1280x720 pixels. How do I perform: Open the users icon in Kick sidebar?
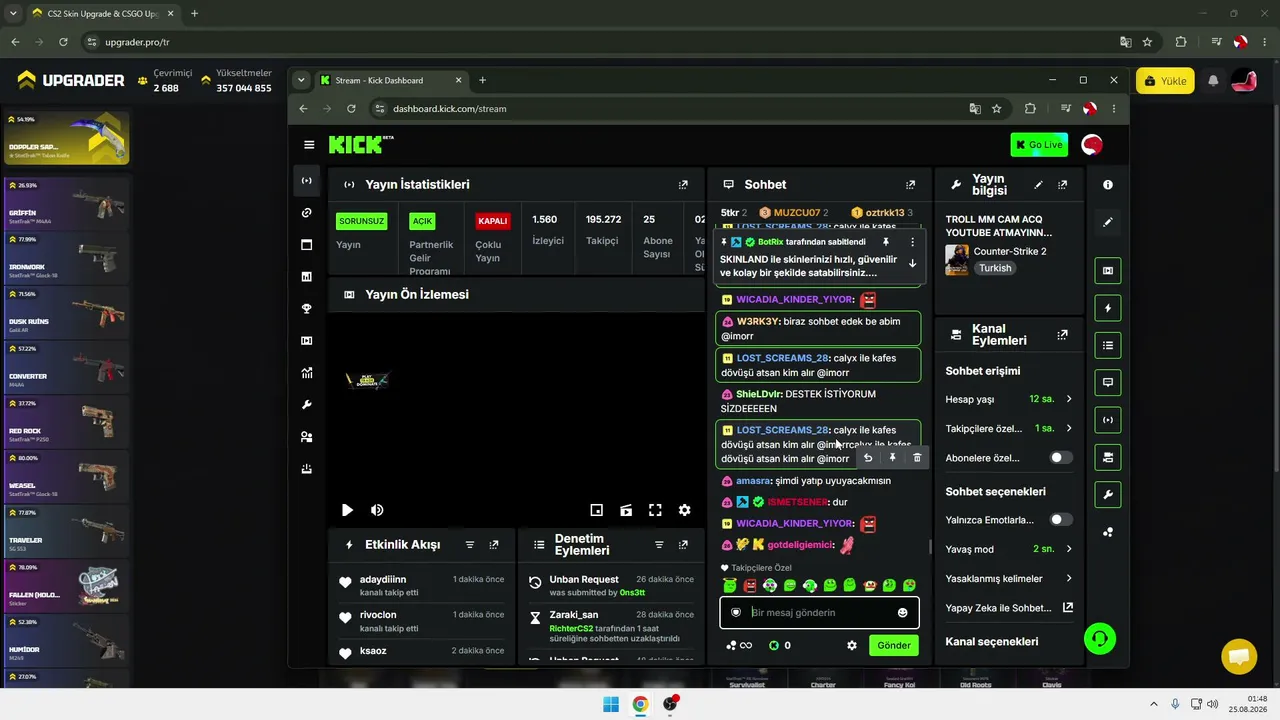pos(307,437)
